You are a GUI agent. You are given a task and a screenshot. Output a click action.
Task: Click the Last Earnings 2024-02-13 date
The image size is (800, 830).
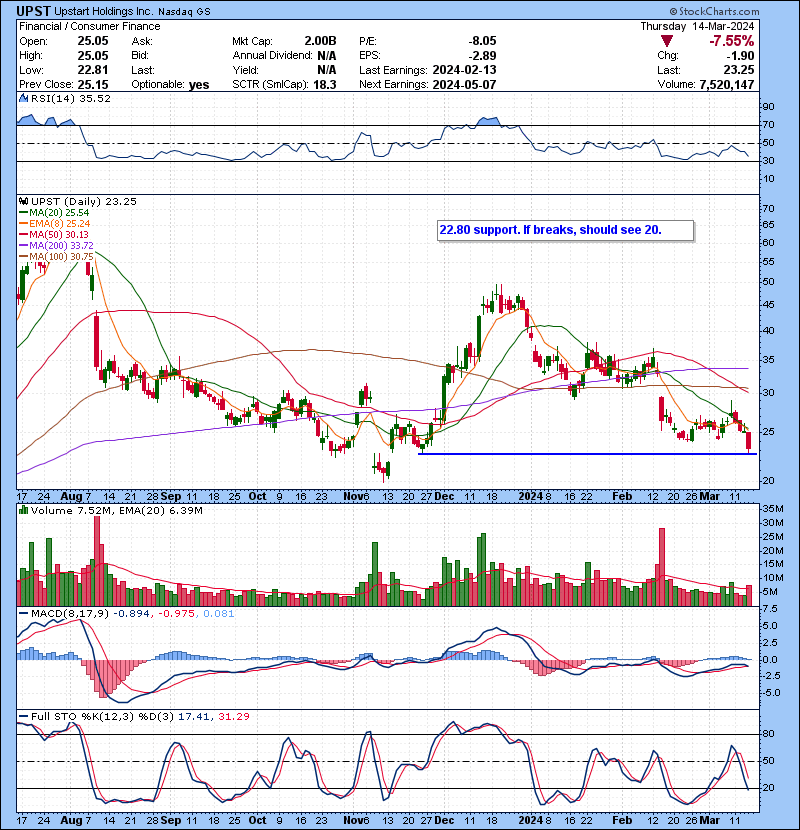[464, 70]
